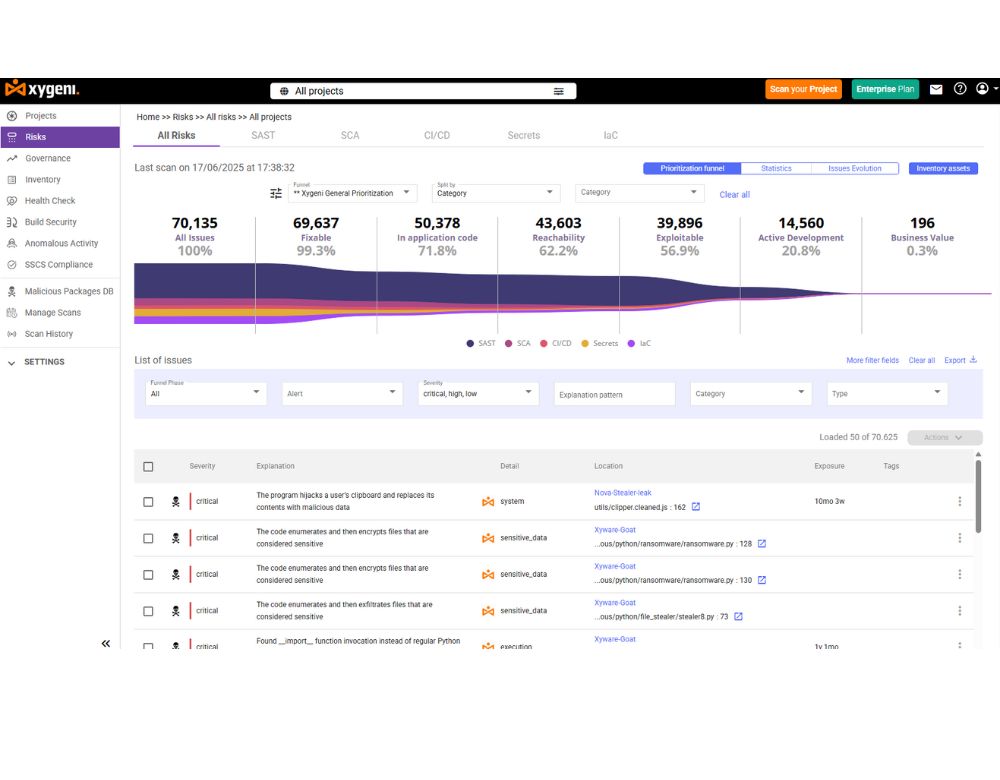
Task: Click the SAST legend color dot
Action: 470,343
